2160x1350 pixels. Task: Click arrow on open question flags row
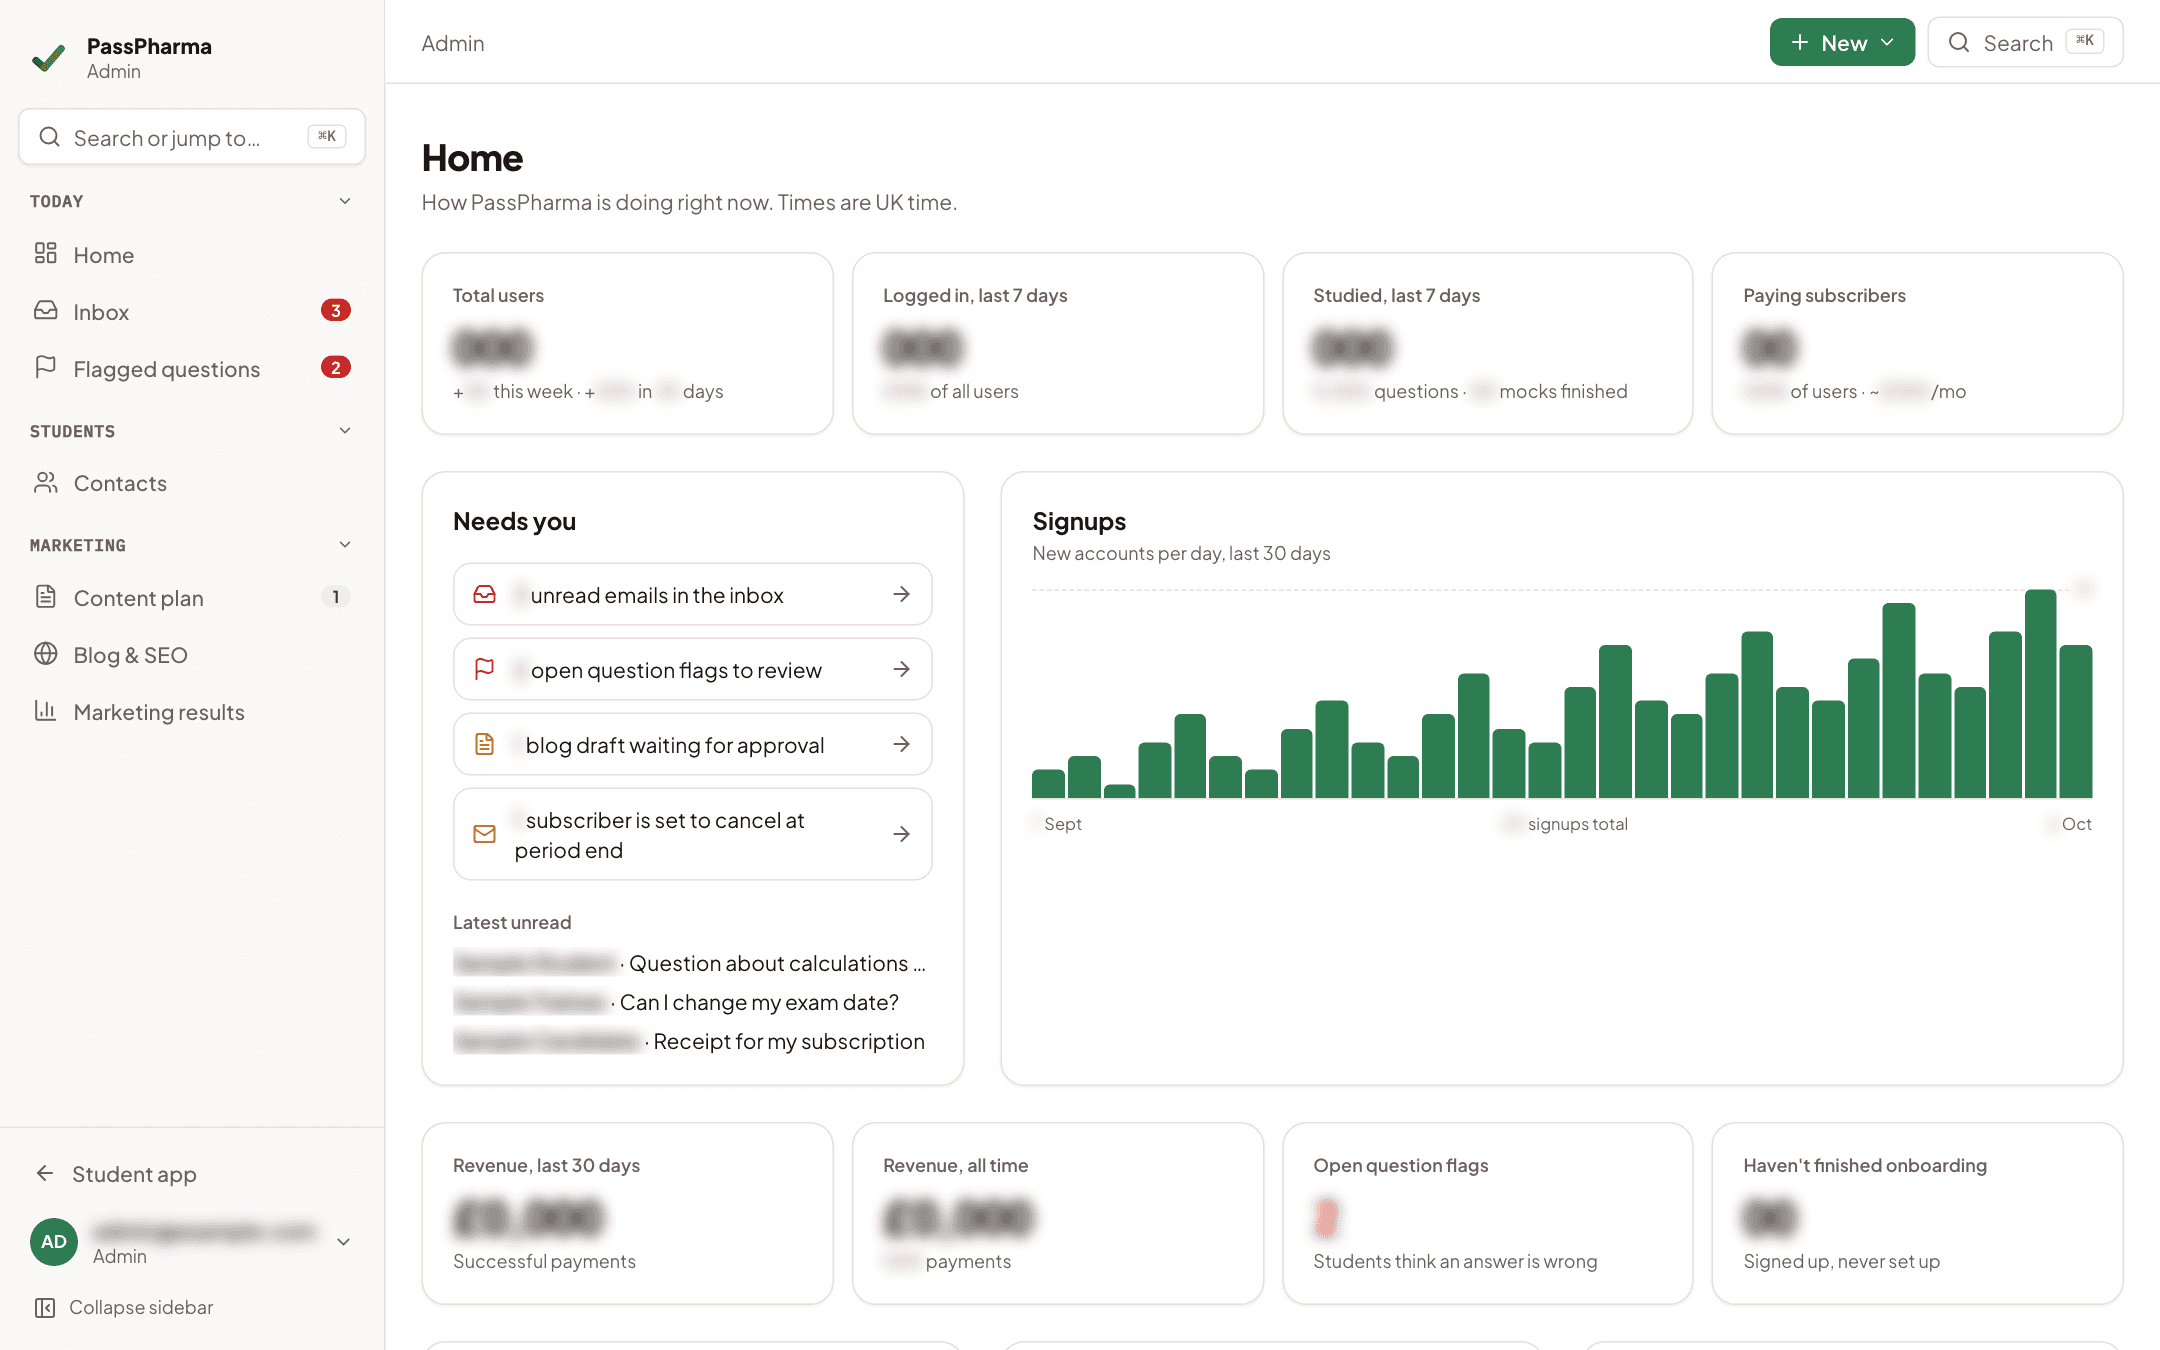901,669
